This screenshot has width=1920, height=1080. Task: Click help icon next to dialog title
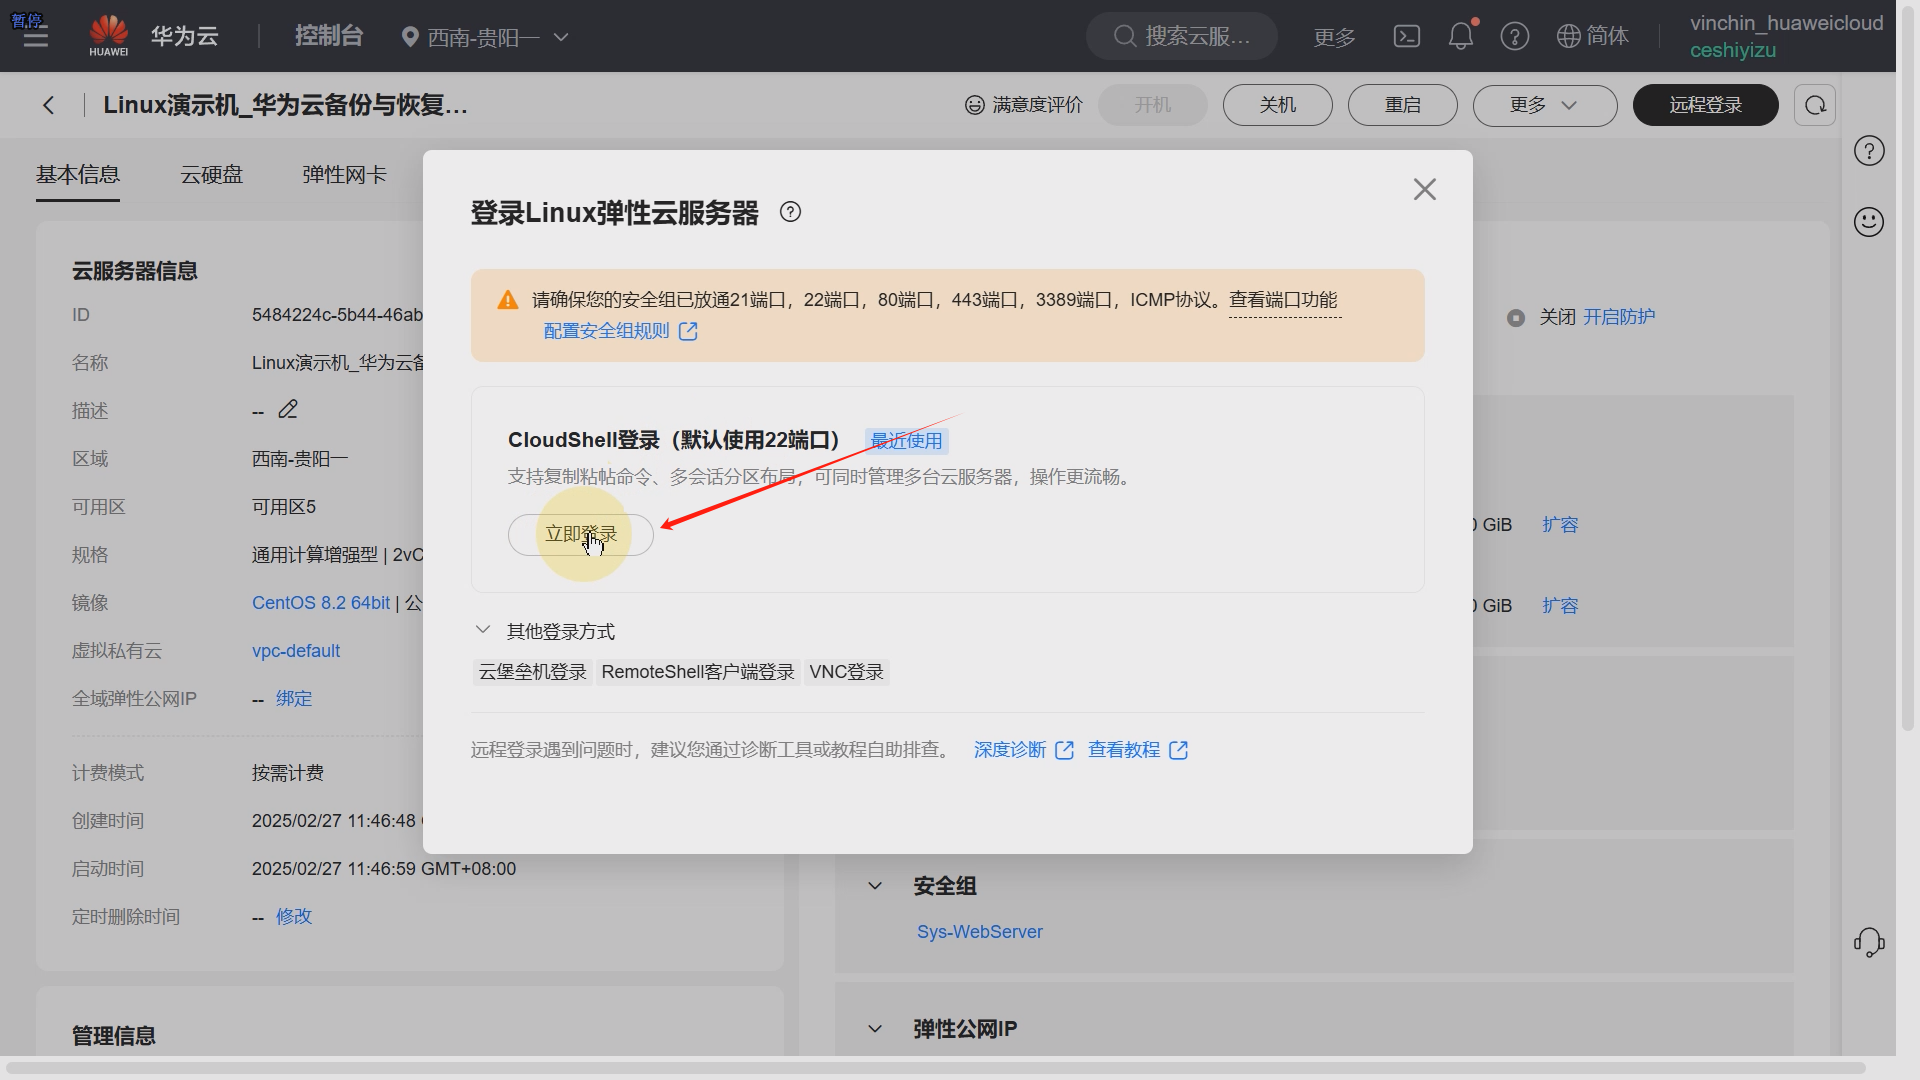[790, 212]
